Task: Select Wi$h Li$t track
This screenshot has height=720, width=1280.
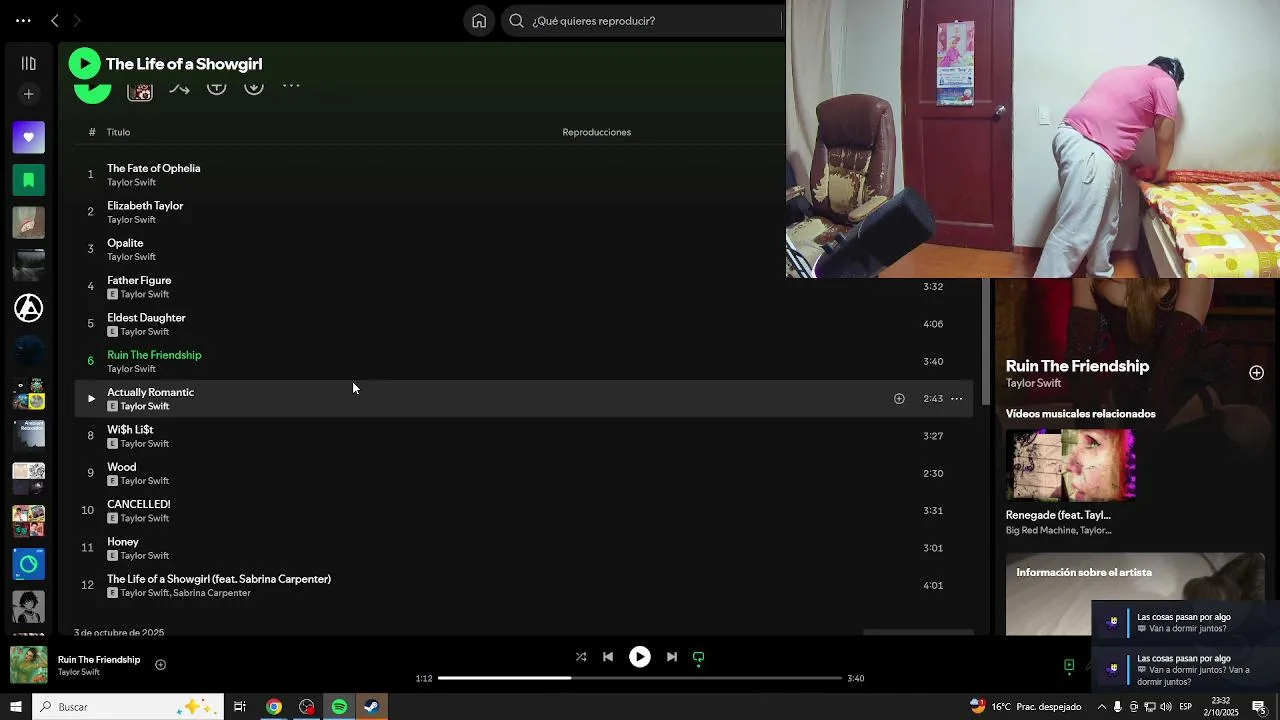Action: pos(130,430)
